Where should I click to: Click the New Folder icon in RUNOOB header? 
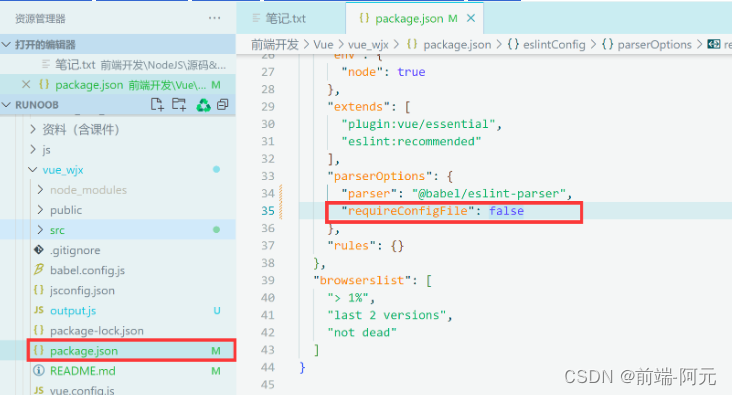click(x=179, y=105)
